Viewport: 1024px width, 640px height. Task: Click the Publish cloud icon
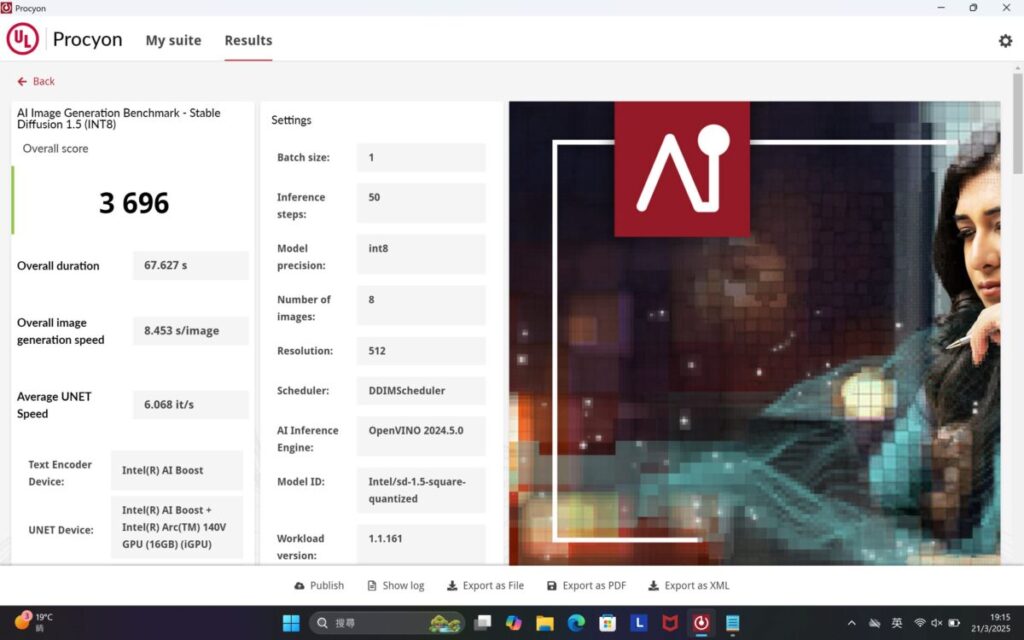299,586
